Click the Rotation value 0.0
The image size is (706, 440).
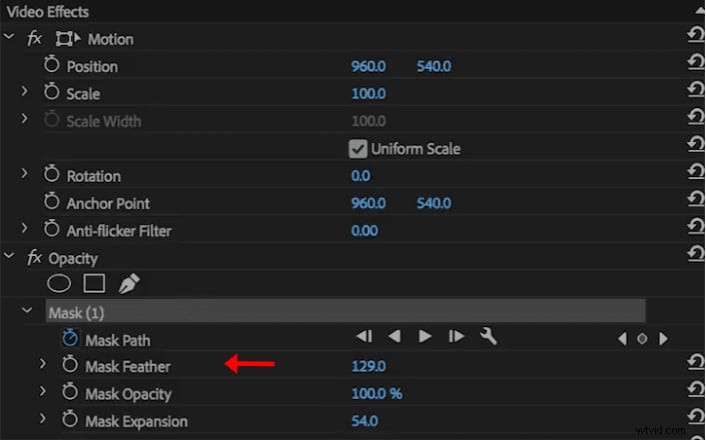click(361, 176)
